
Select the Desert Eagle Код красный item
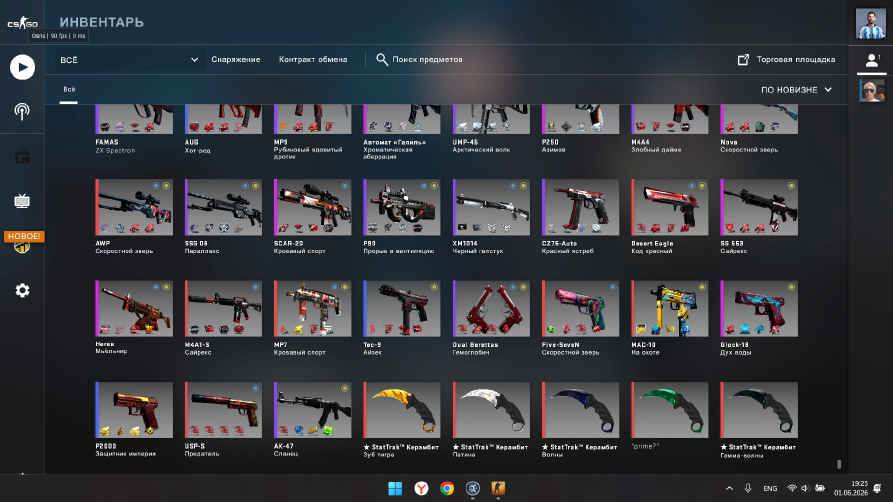pyautogui.click(x=670, y=207)
